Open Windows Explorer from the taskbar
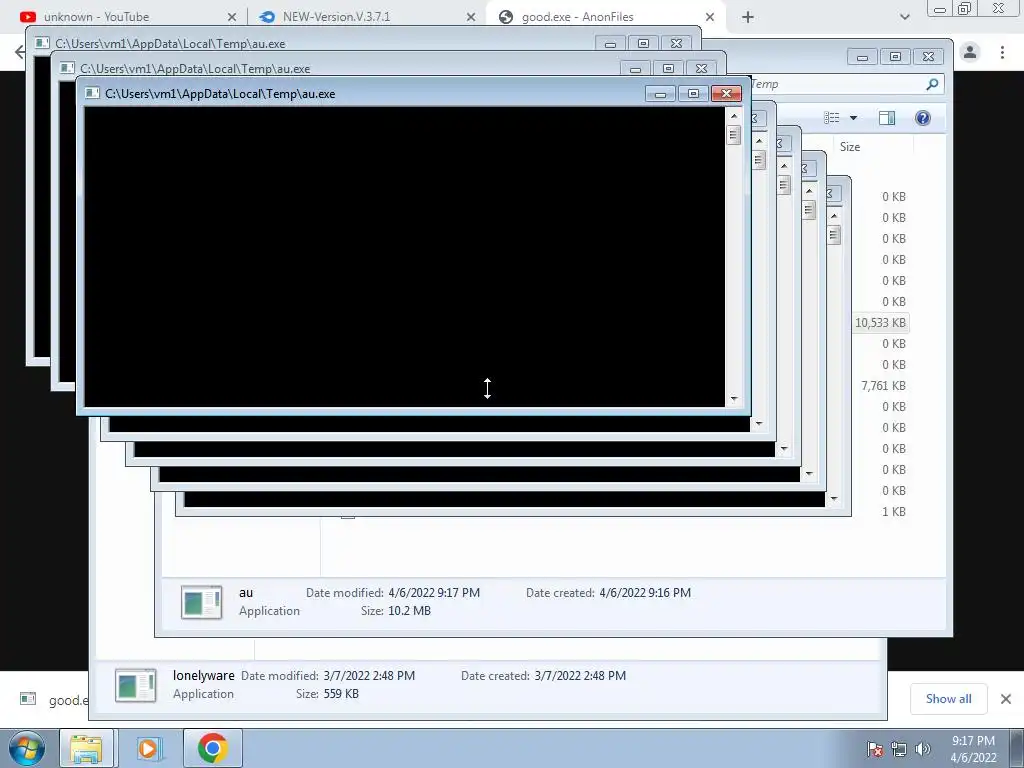 [86, 748]
